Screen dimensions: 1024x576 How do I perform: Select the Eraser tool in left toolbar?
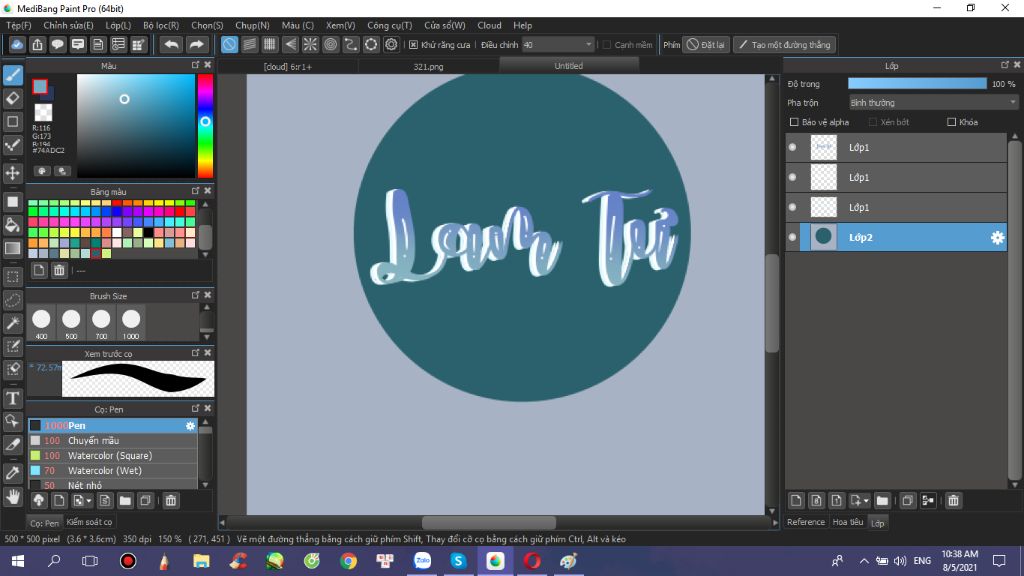tap(13, 98)
